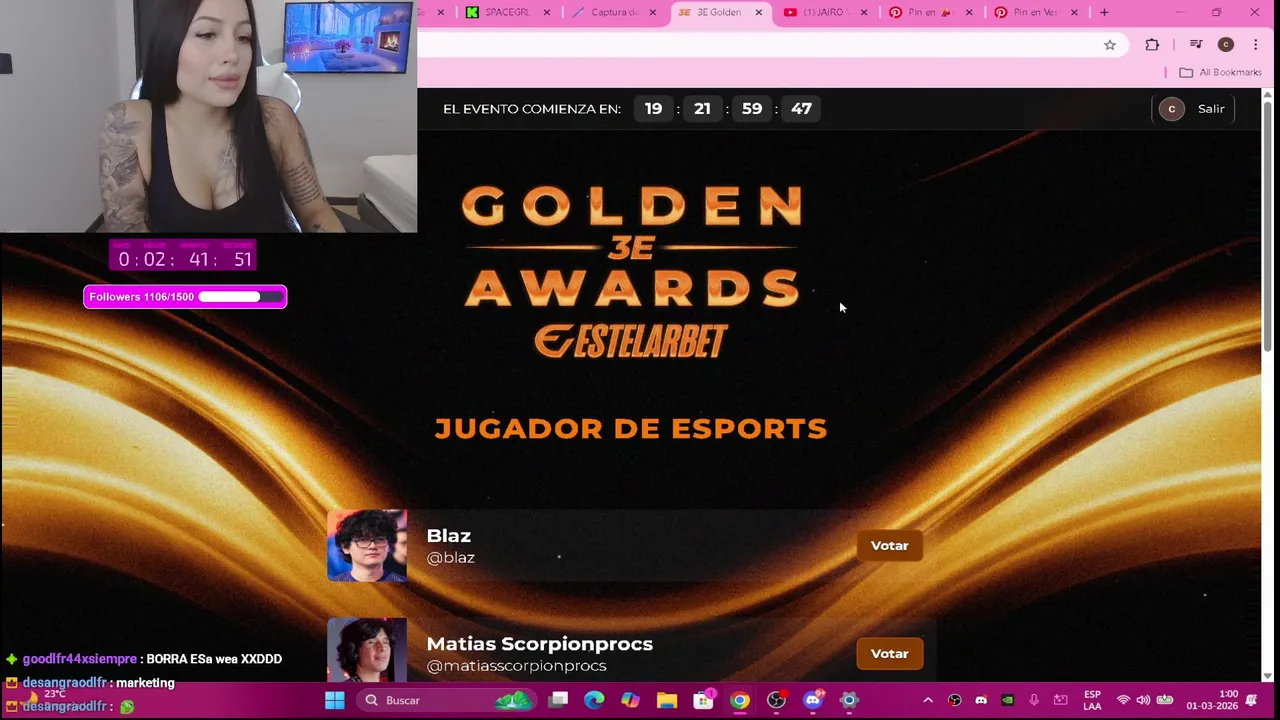This screenshot has height=720, width=1280.
Task: Switch to the 'Captura de' tab
Action: click(x=615, y=12)
